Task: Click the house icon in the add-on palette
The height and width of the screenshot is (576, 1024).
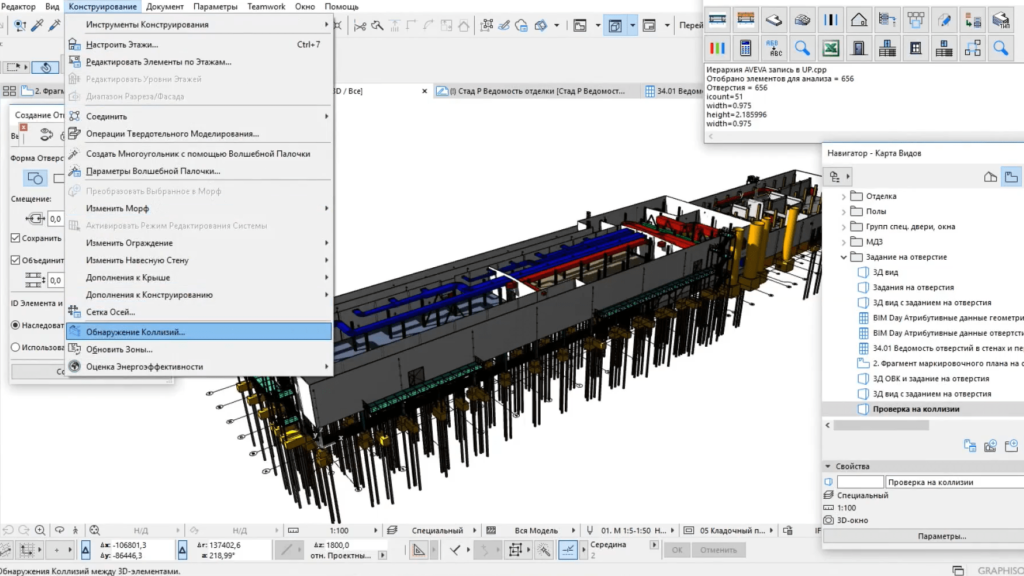Action: [x=858, y=18]
